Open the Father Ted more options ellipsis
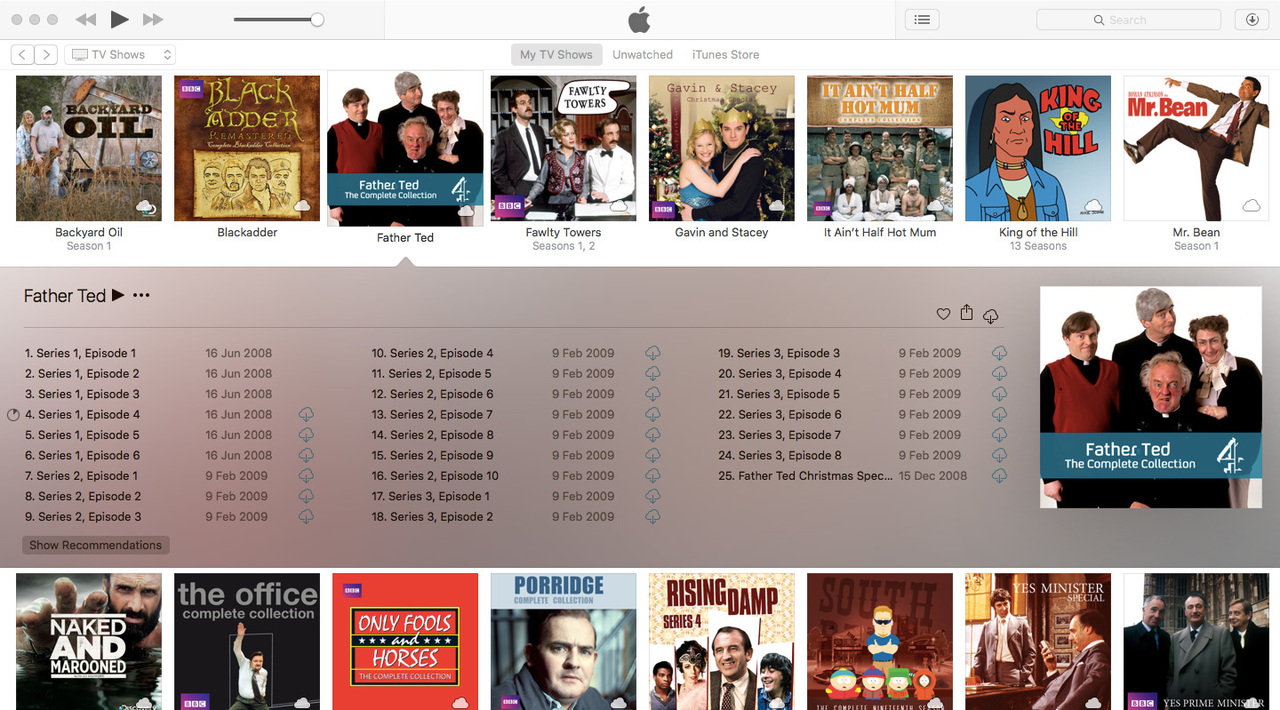Viewport: 1280px width, 710px height. pos(141,296)
